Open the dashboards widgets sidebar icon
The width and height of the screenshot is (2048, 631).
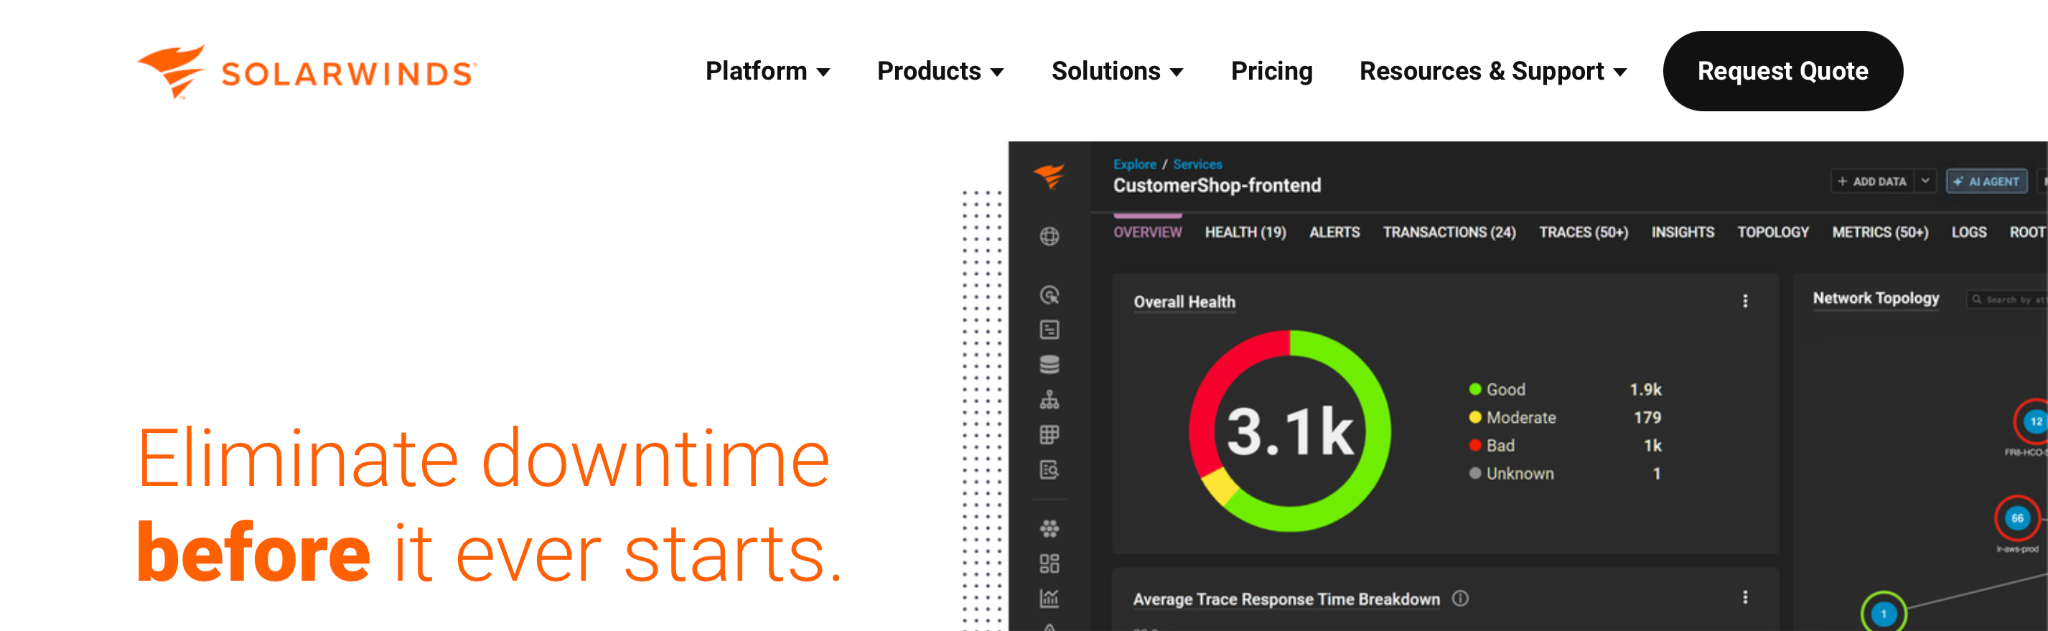pos(1049,564)
